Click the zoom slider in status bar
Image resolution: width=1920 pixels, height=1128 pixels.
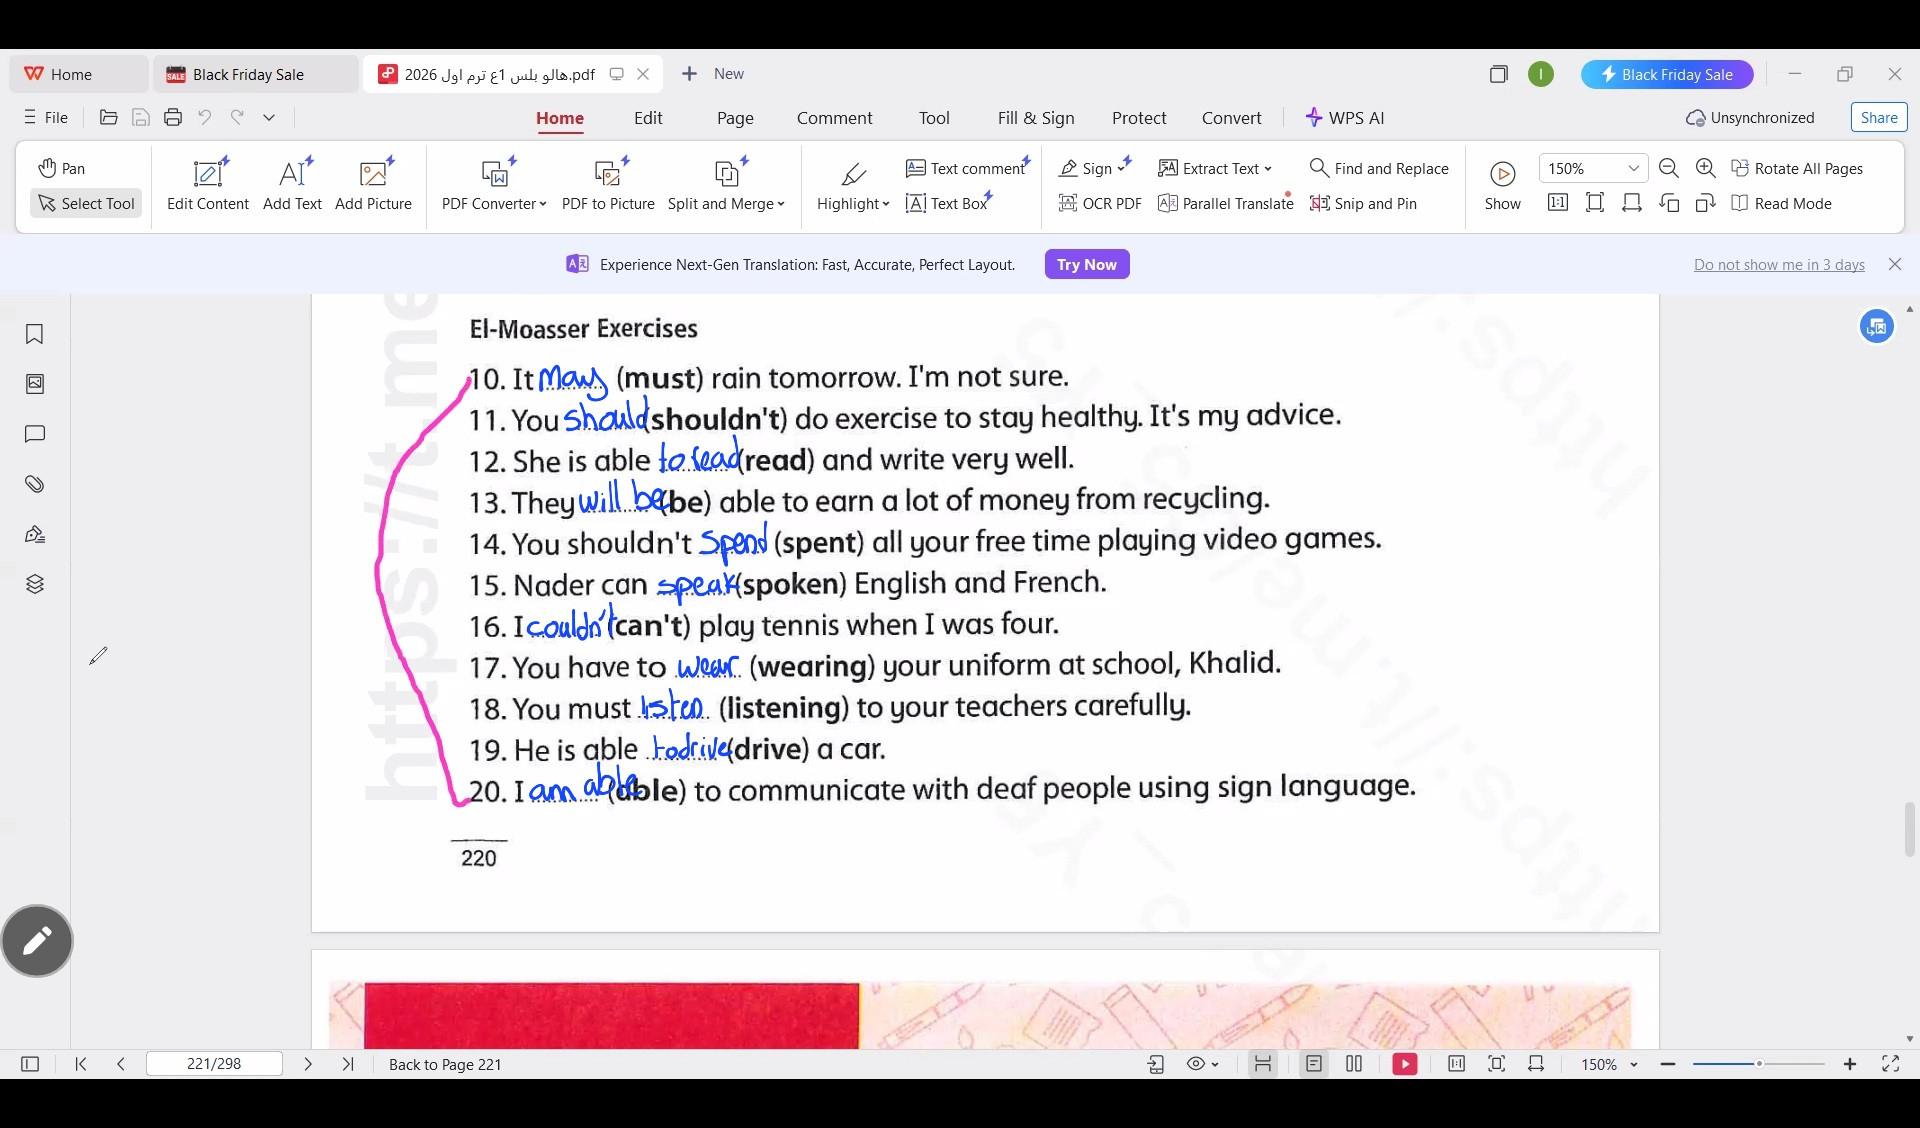[1758, 1064]
